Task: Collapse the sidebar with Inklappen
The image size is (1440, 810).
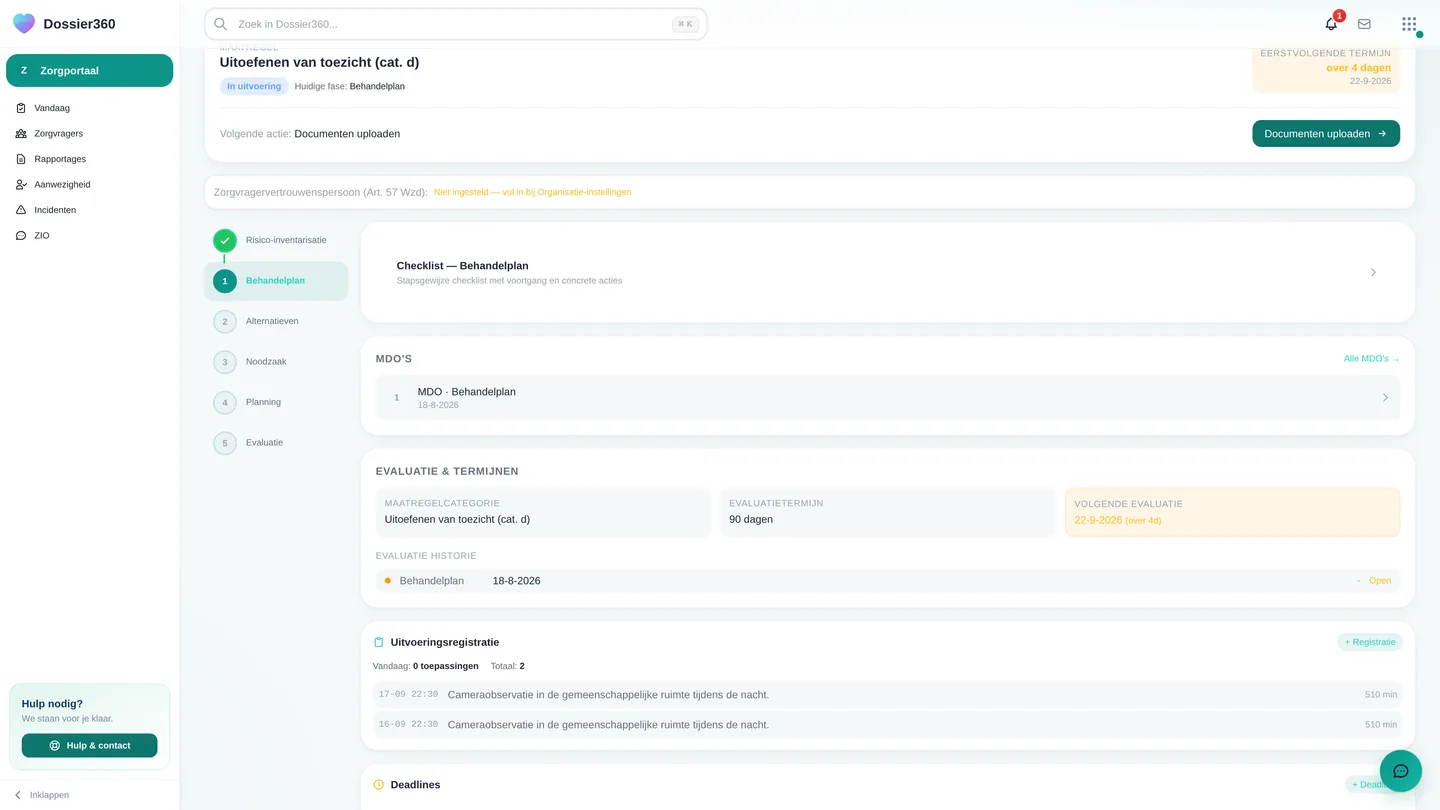Action: point(41,795)
